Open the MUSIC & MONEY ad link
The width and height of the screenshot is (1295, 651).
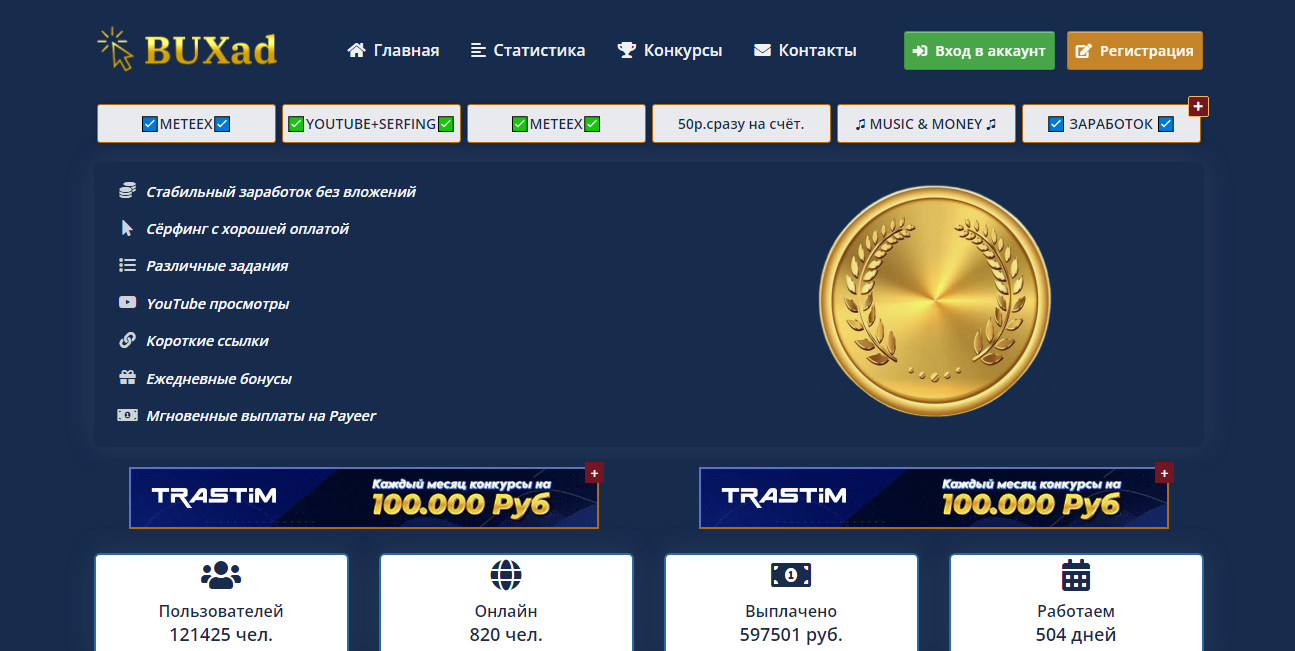926,124
